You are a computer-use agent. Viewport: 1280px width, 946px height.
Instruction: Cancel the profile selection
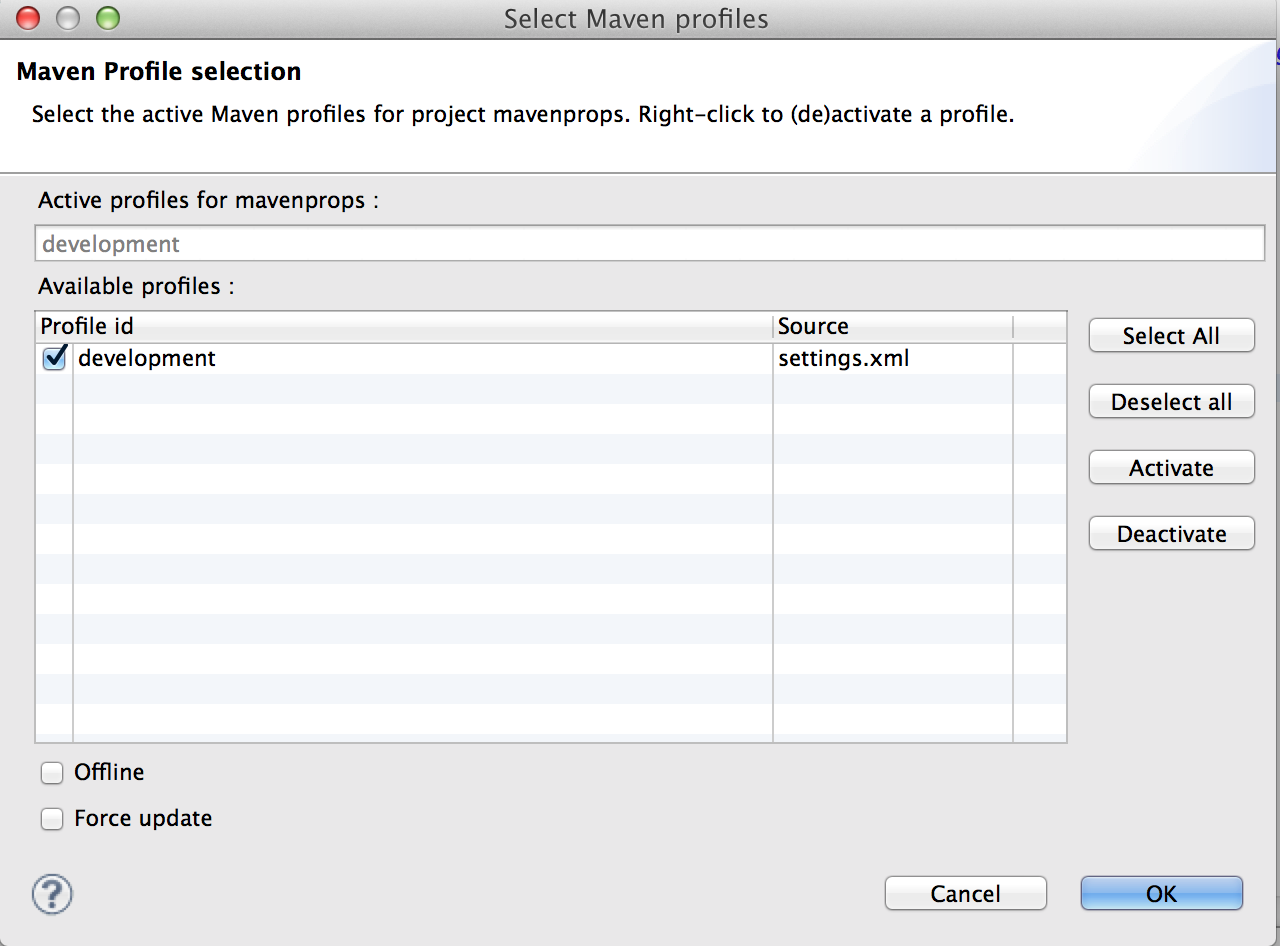(x=966, y=893)
